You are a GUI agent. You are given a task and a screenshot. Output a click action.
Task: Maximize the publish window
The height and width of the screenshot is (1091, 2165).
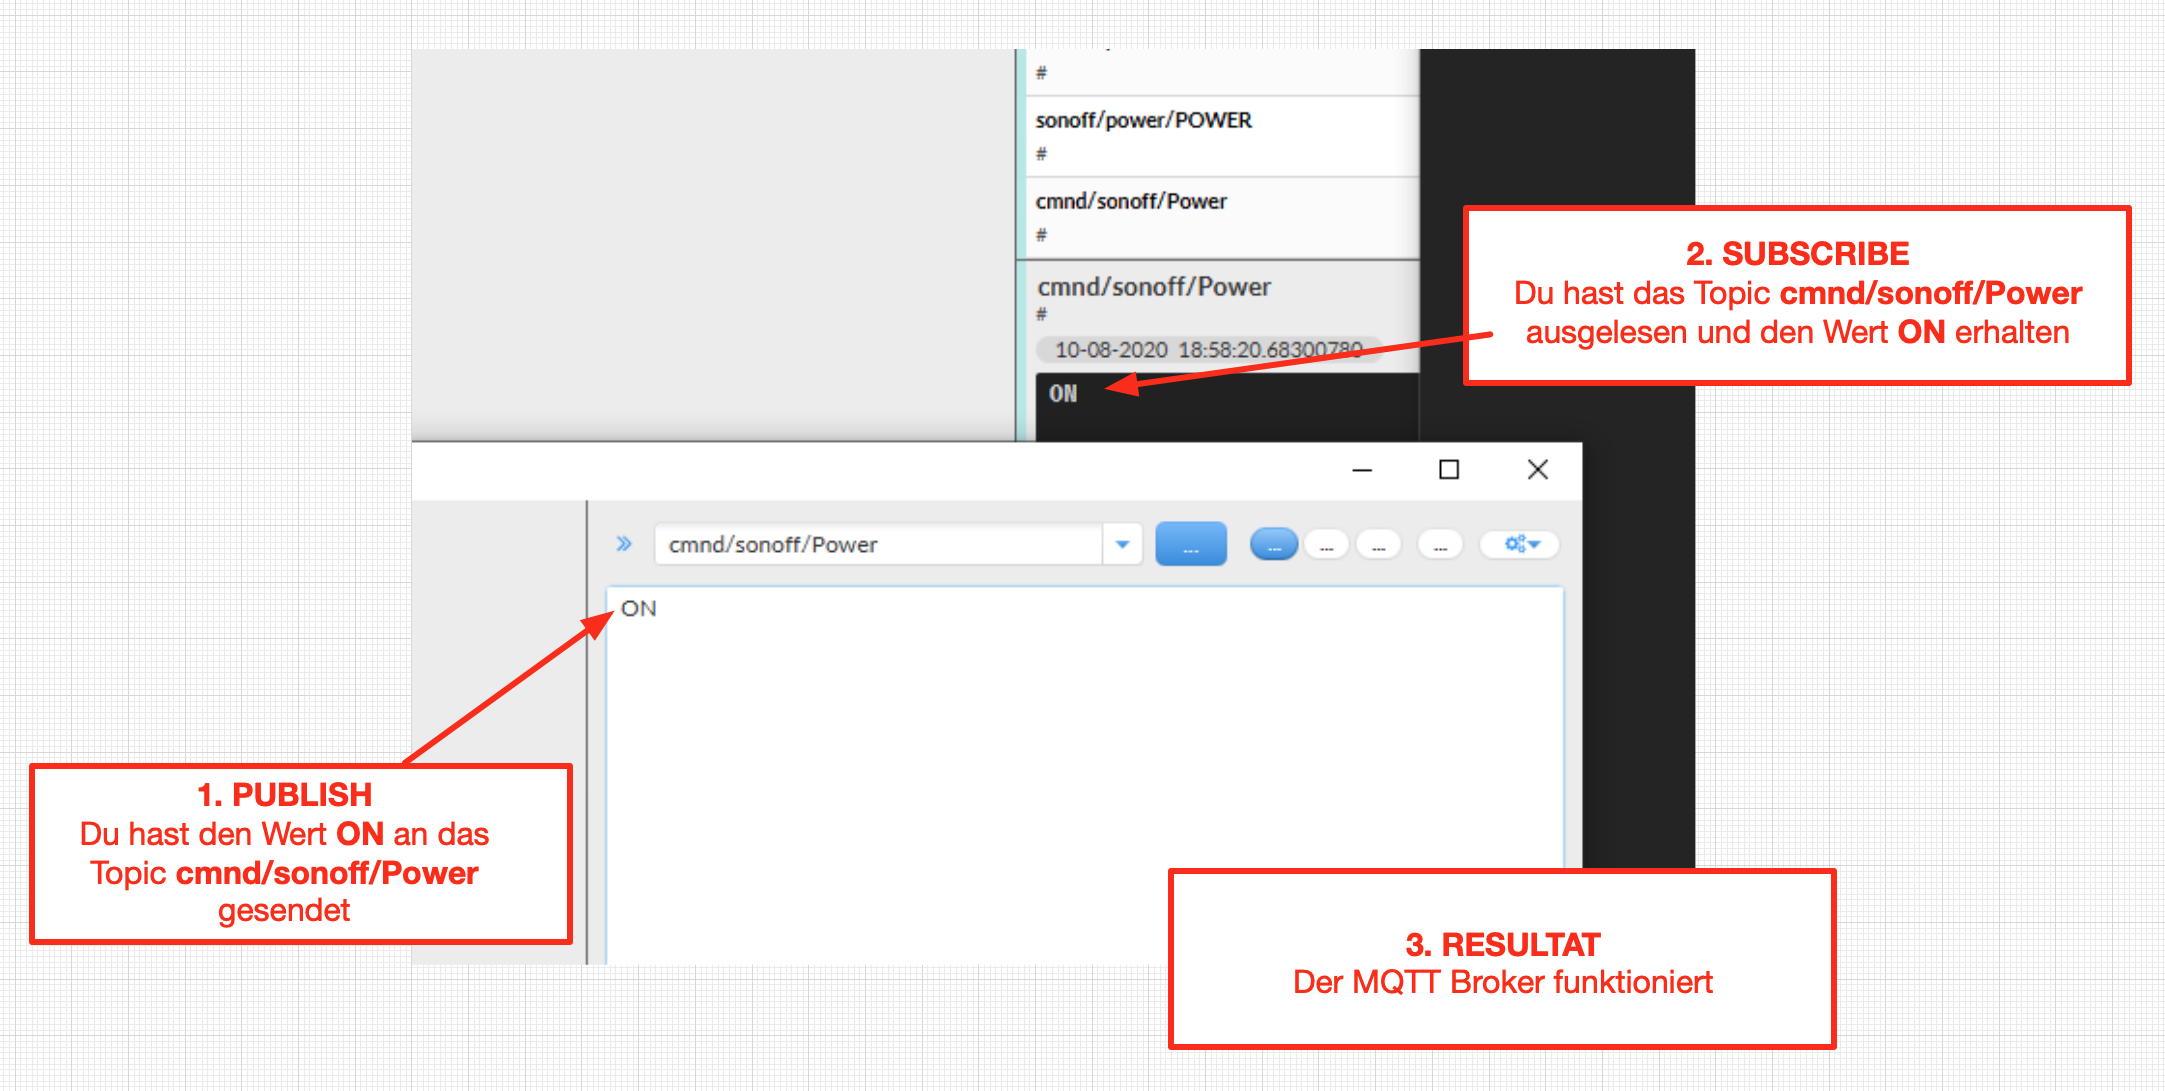point(1449,470)
